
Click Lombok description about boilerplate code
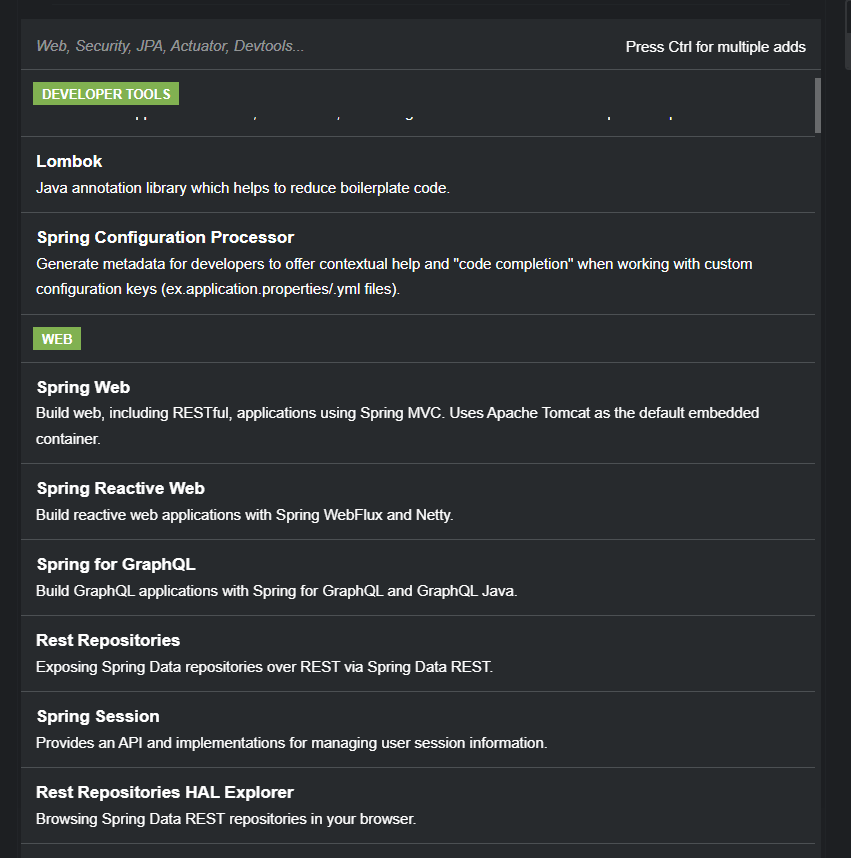coord(242,188)
